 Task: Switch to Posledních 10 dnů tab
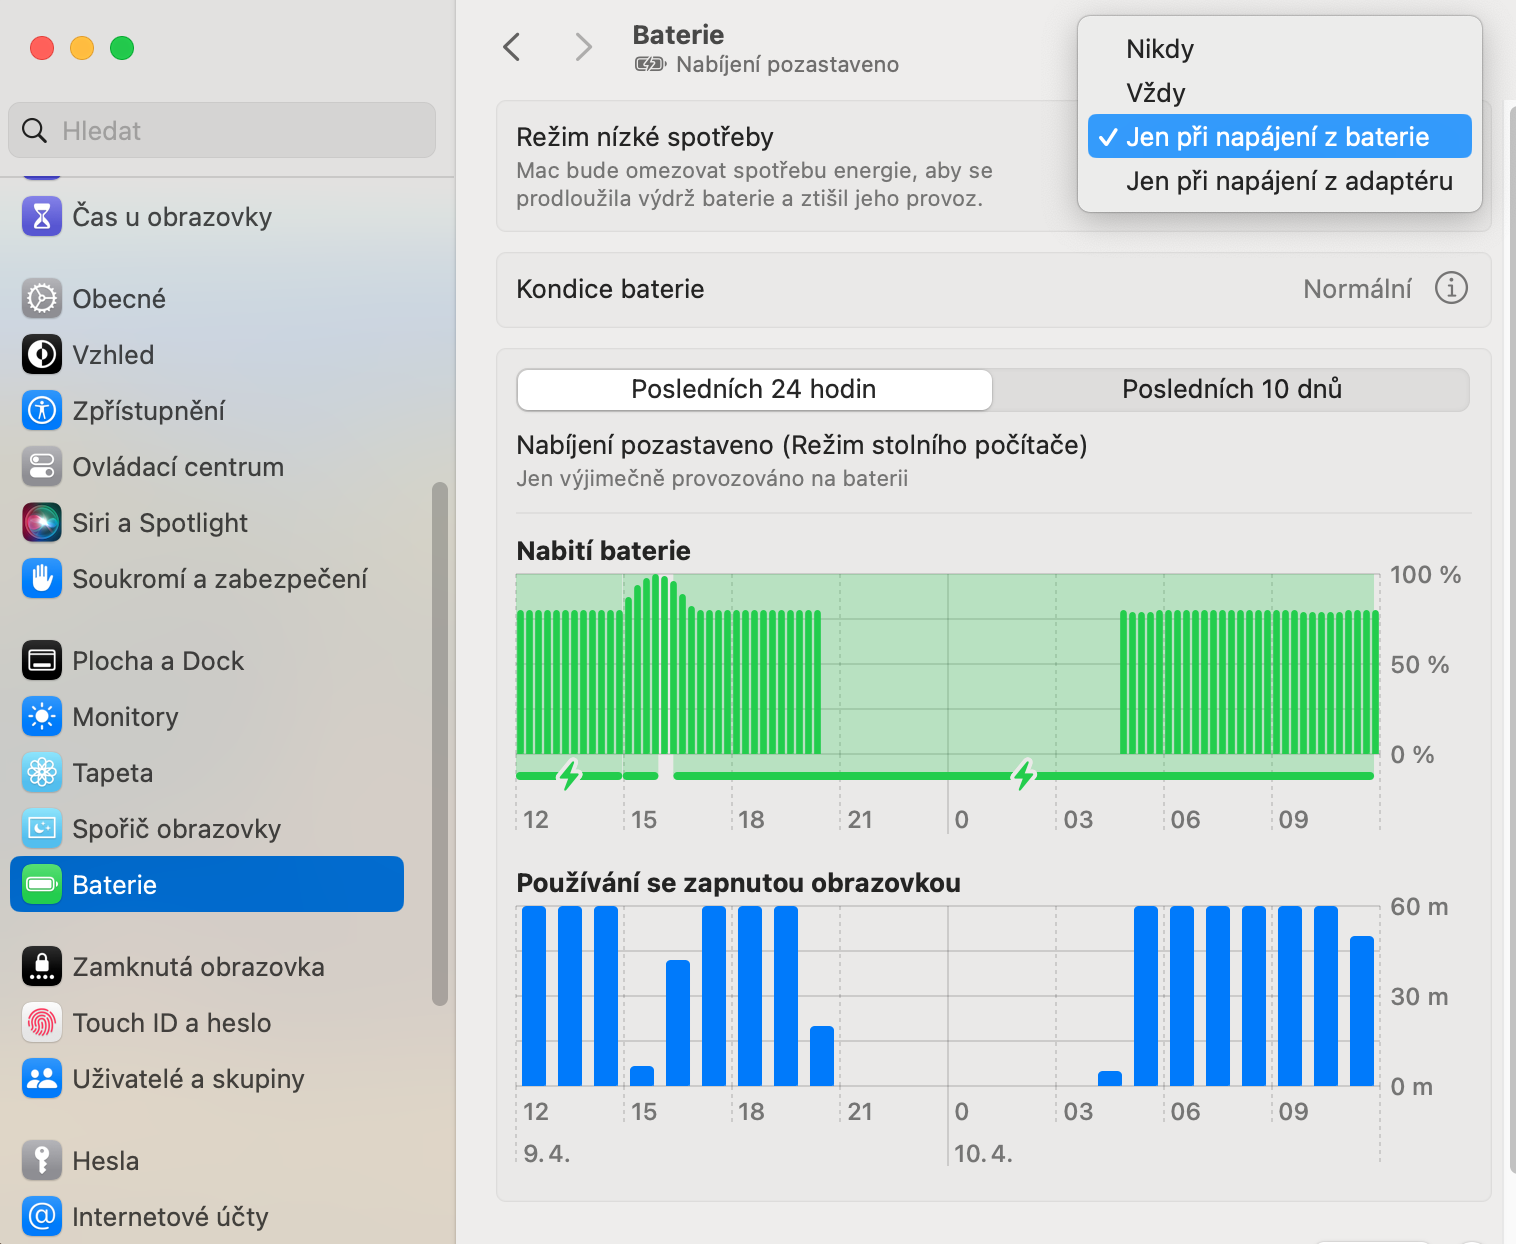[x=1231, y=389]
